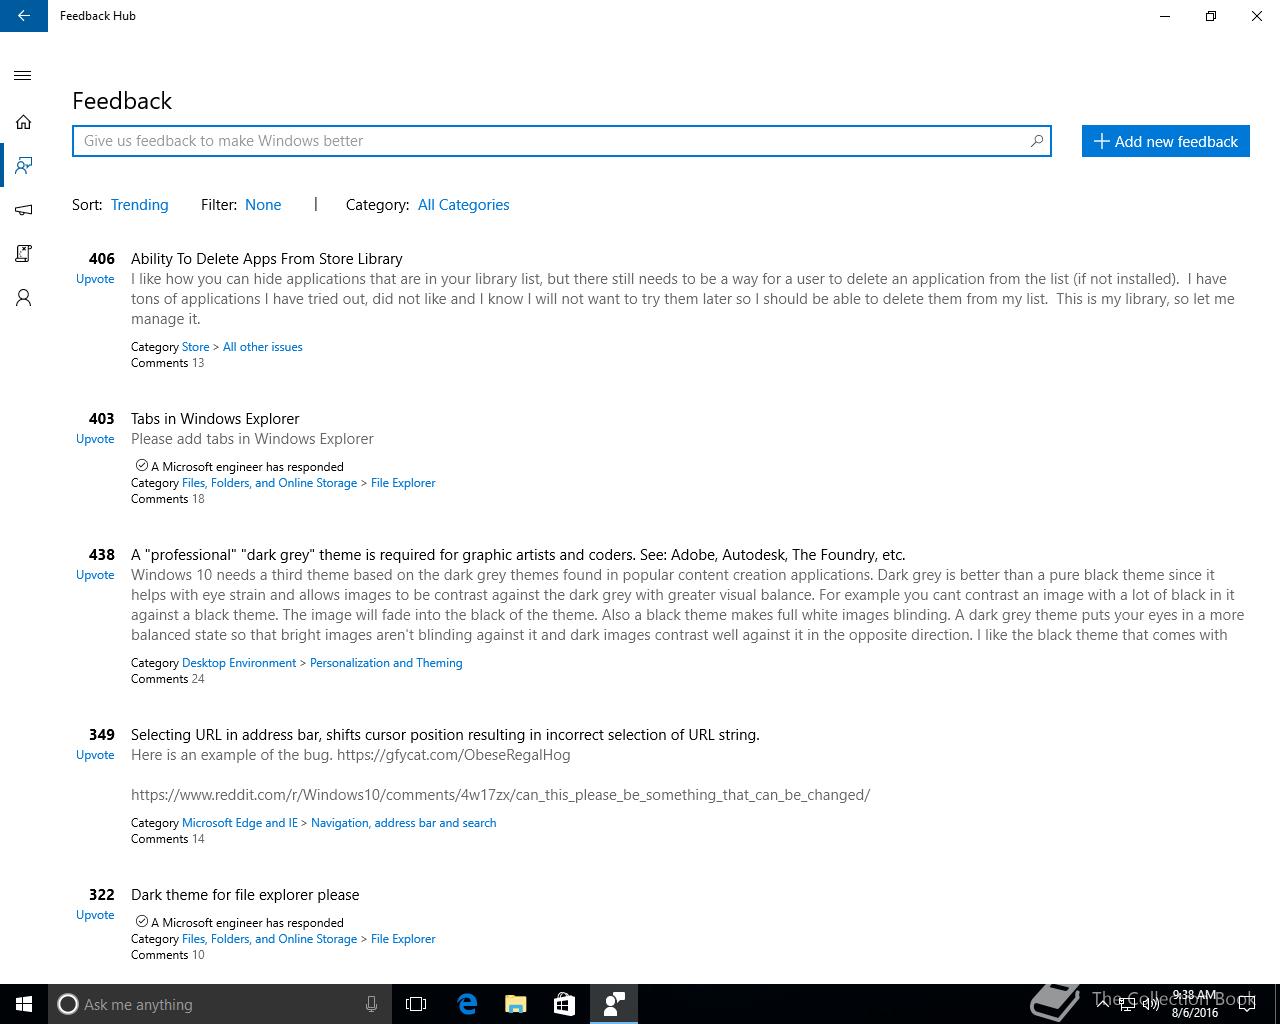Open the Category dropdown All Categories
This screenshot has height=1024, width=1280.
click(x=463, y=205)
